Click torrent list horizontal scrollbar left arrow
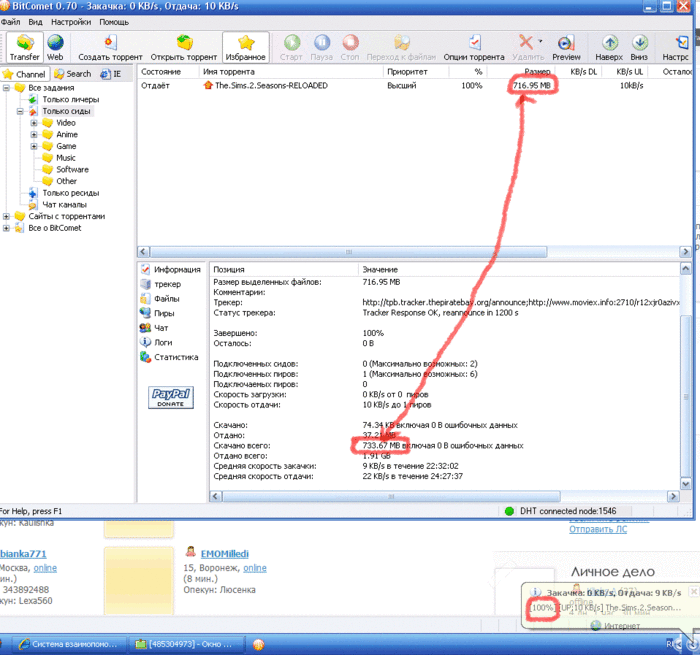700x655 pixels. pos(143,252)
